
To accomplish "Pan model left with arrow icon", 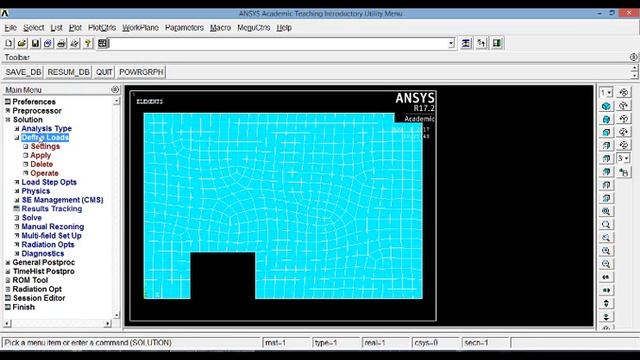I will click(x=606, y=277).
